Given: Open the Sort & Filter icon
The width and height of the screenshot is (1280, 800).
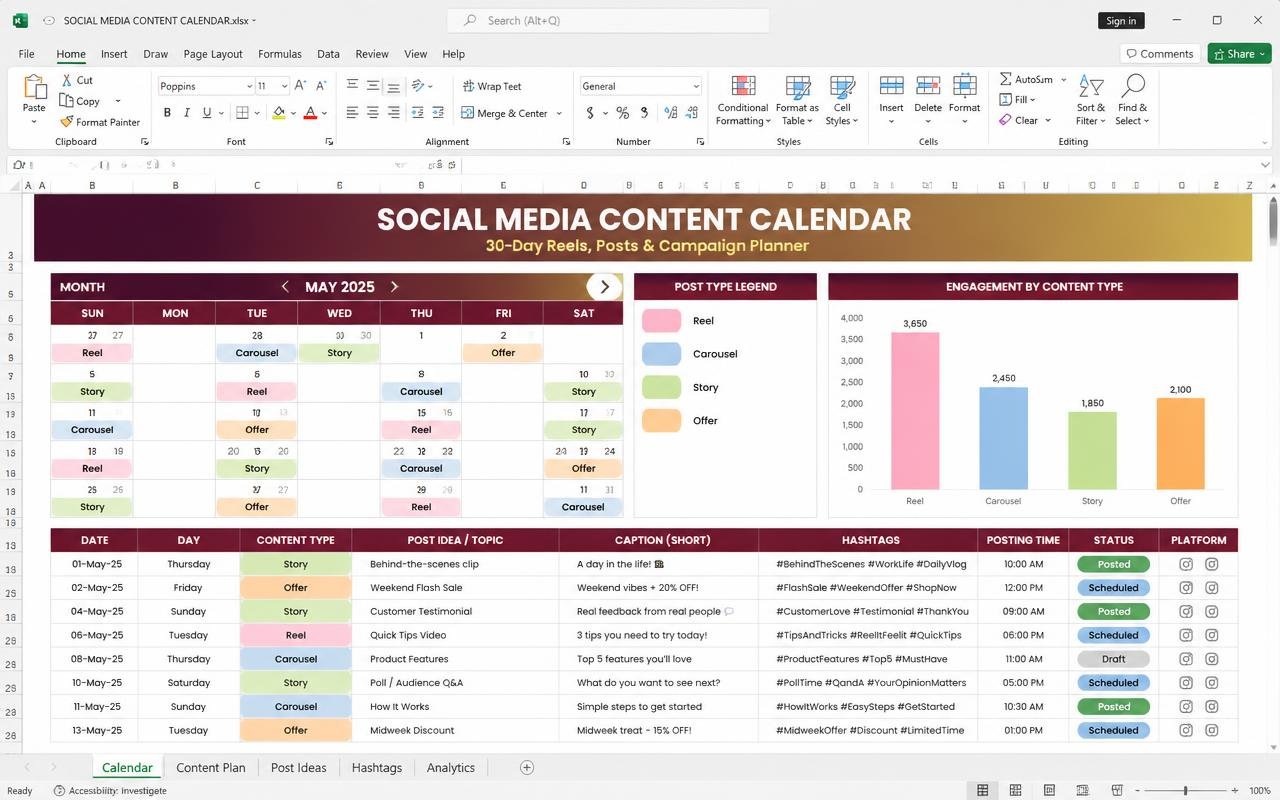Looking at the screenshot, I should tap(1091, 87).
